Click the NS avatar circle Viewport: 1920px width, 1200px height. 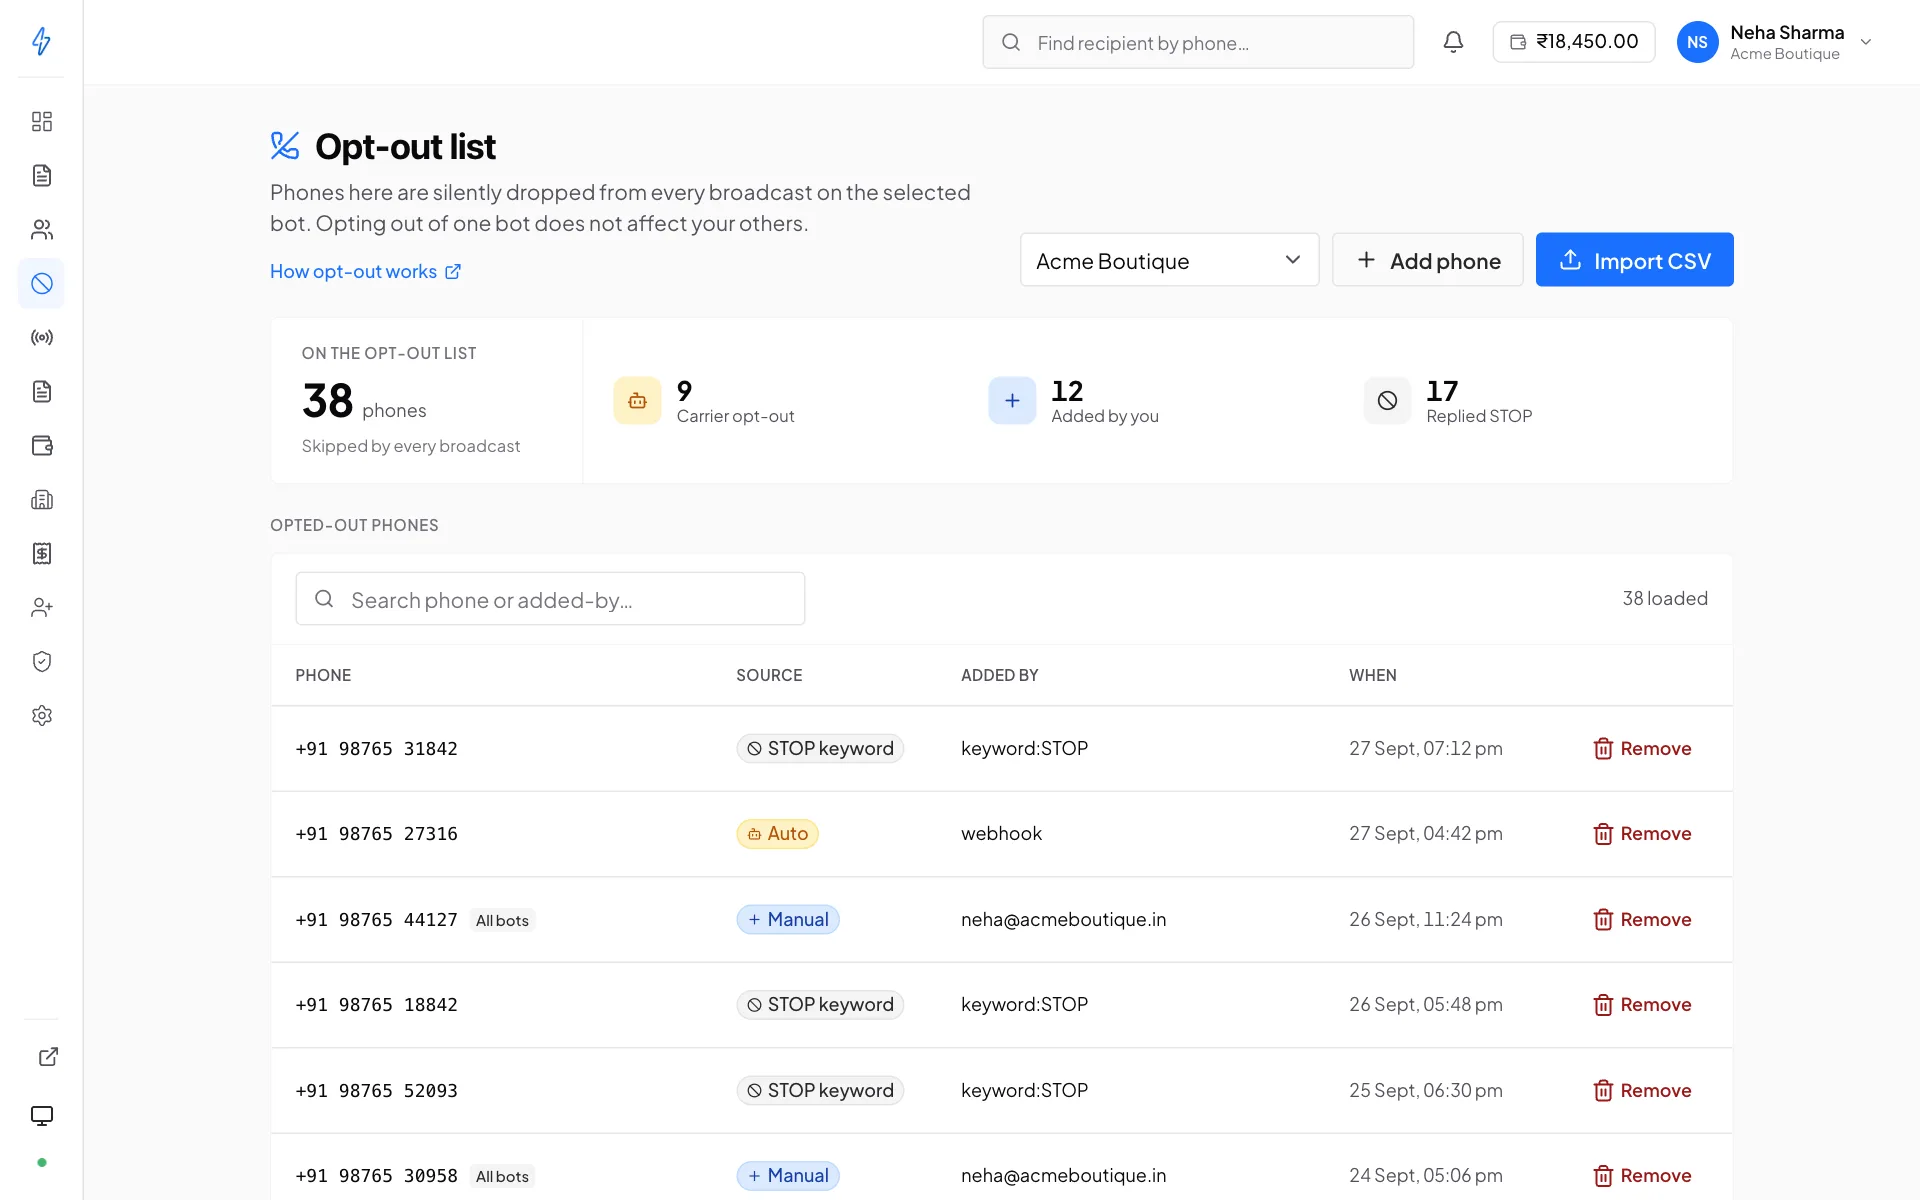point(1697,42)
